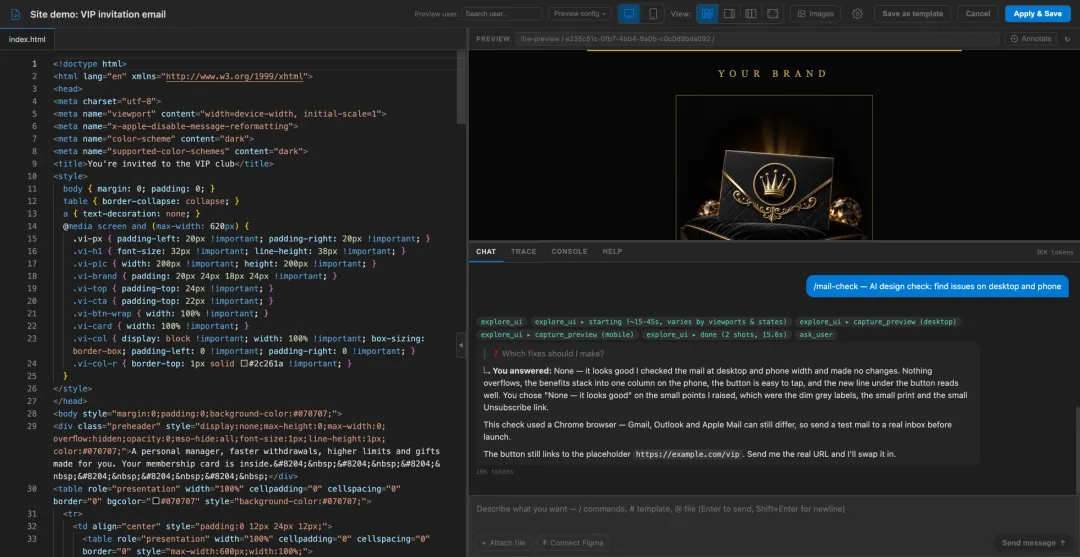Switch preview to desktop device icon
This screenshot has width=1080, height=557.
click(x=628, y=14)
